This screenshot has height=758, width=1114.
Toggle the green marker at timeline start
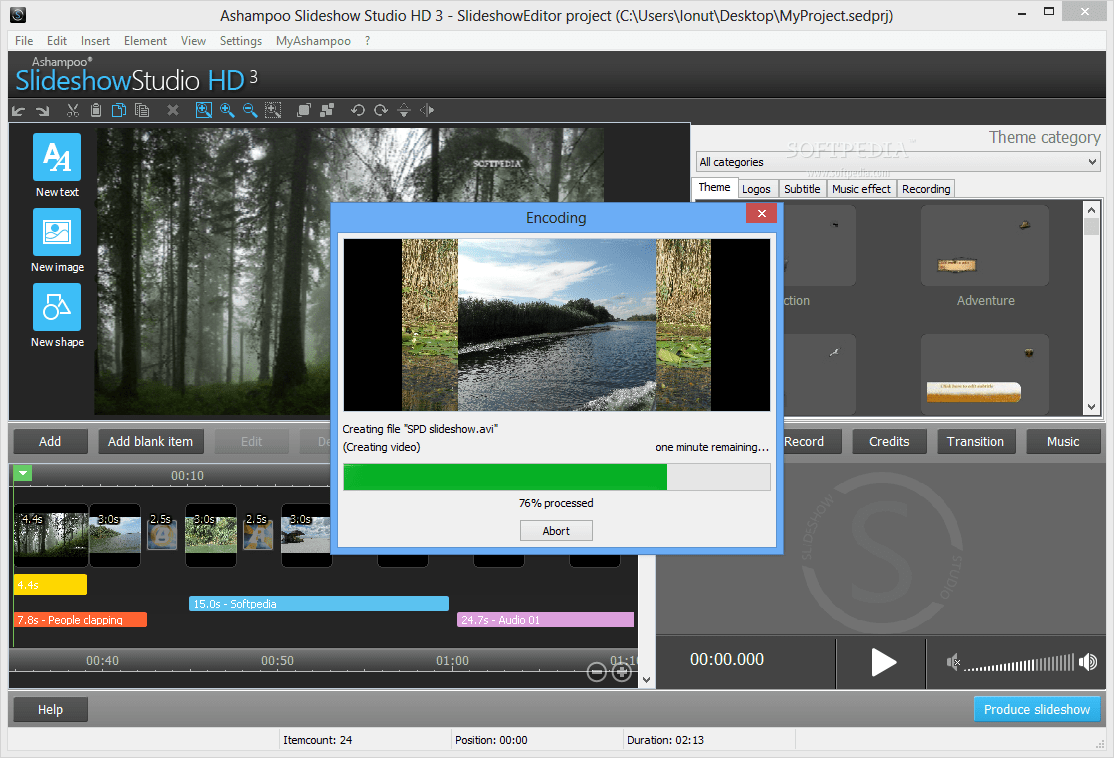click(22, 472)
